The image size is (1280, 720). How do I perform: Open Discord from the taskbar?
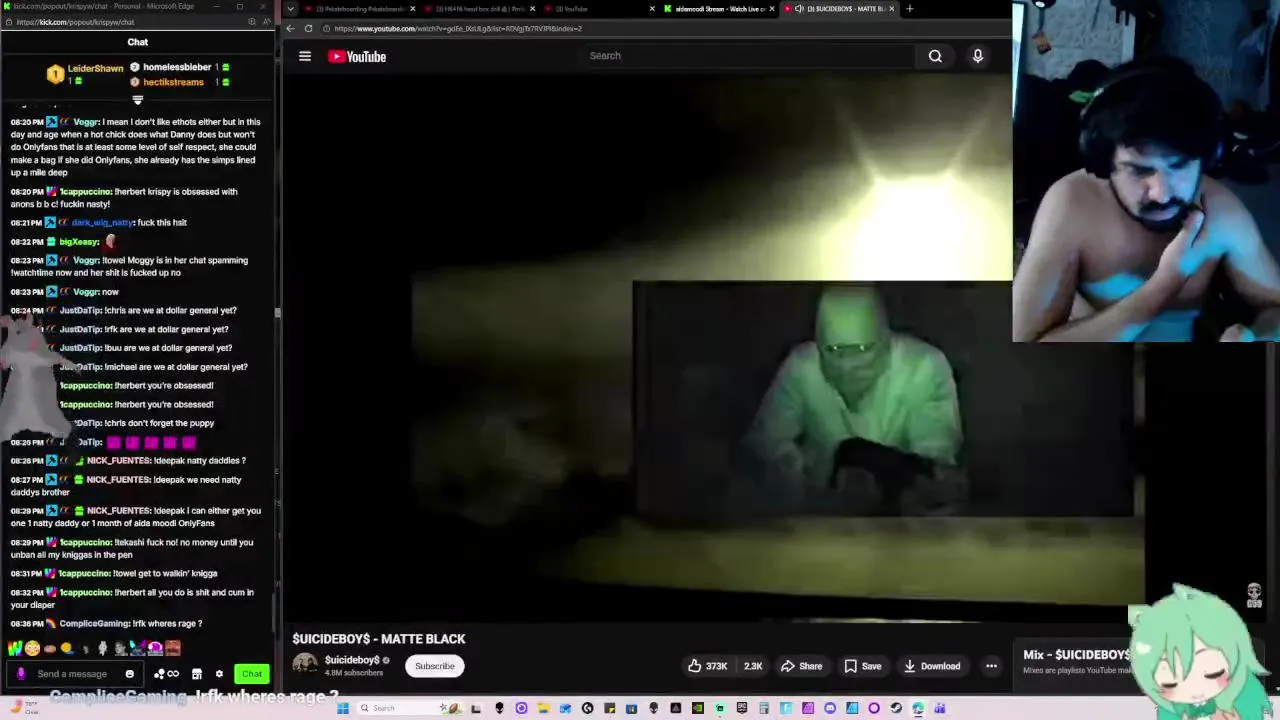[x=830, y=708]
